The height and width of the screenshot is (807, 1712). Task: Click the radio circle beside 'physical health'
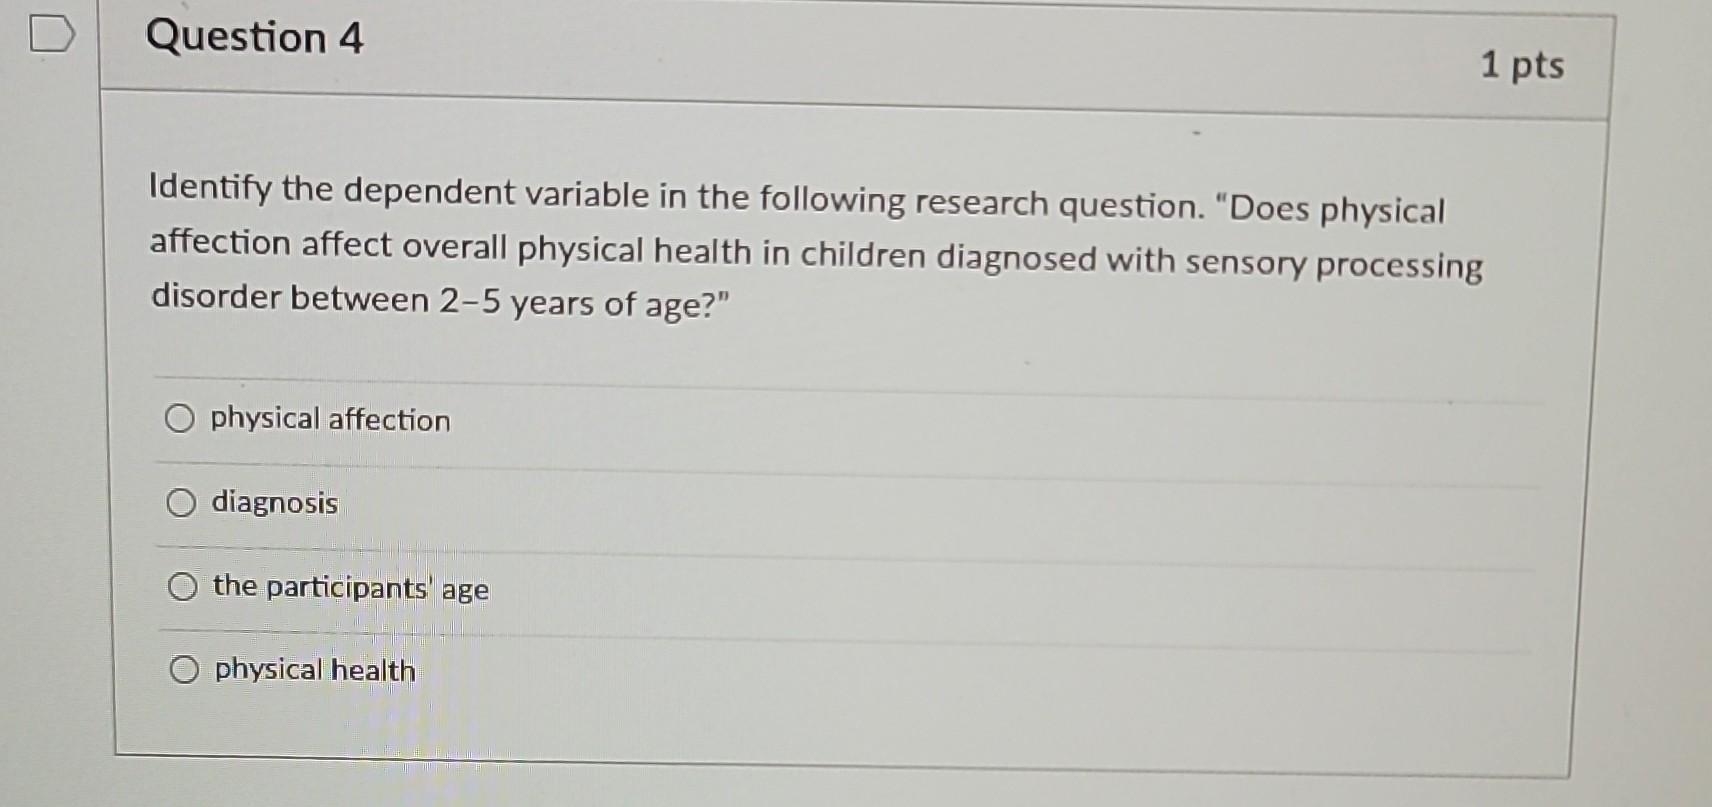[x=181, y=671]
